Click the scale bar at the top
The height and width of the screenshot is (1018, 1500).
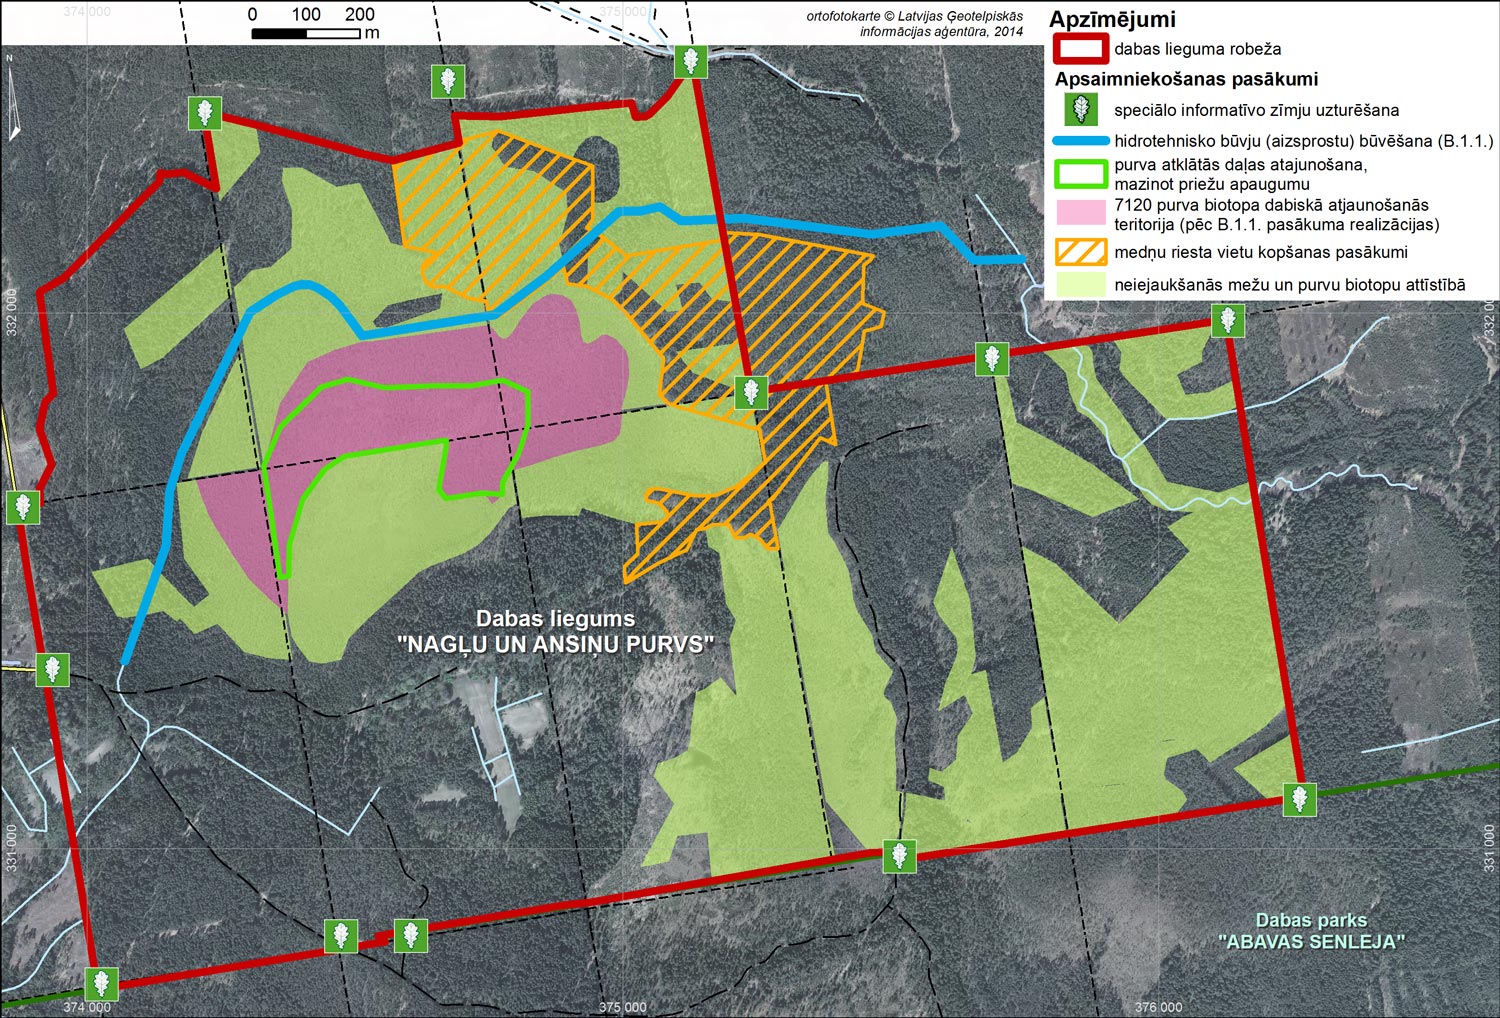305,33
